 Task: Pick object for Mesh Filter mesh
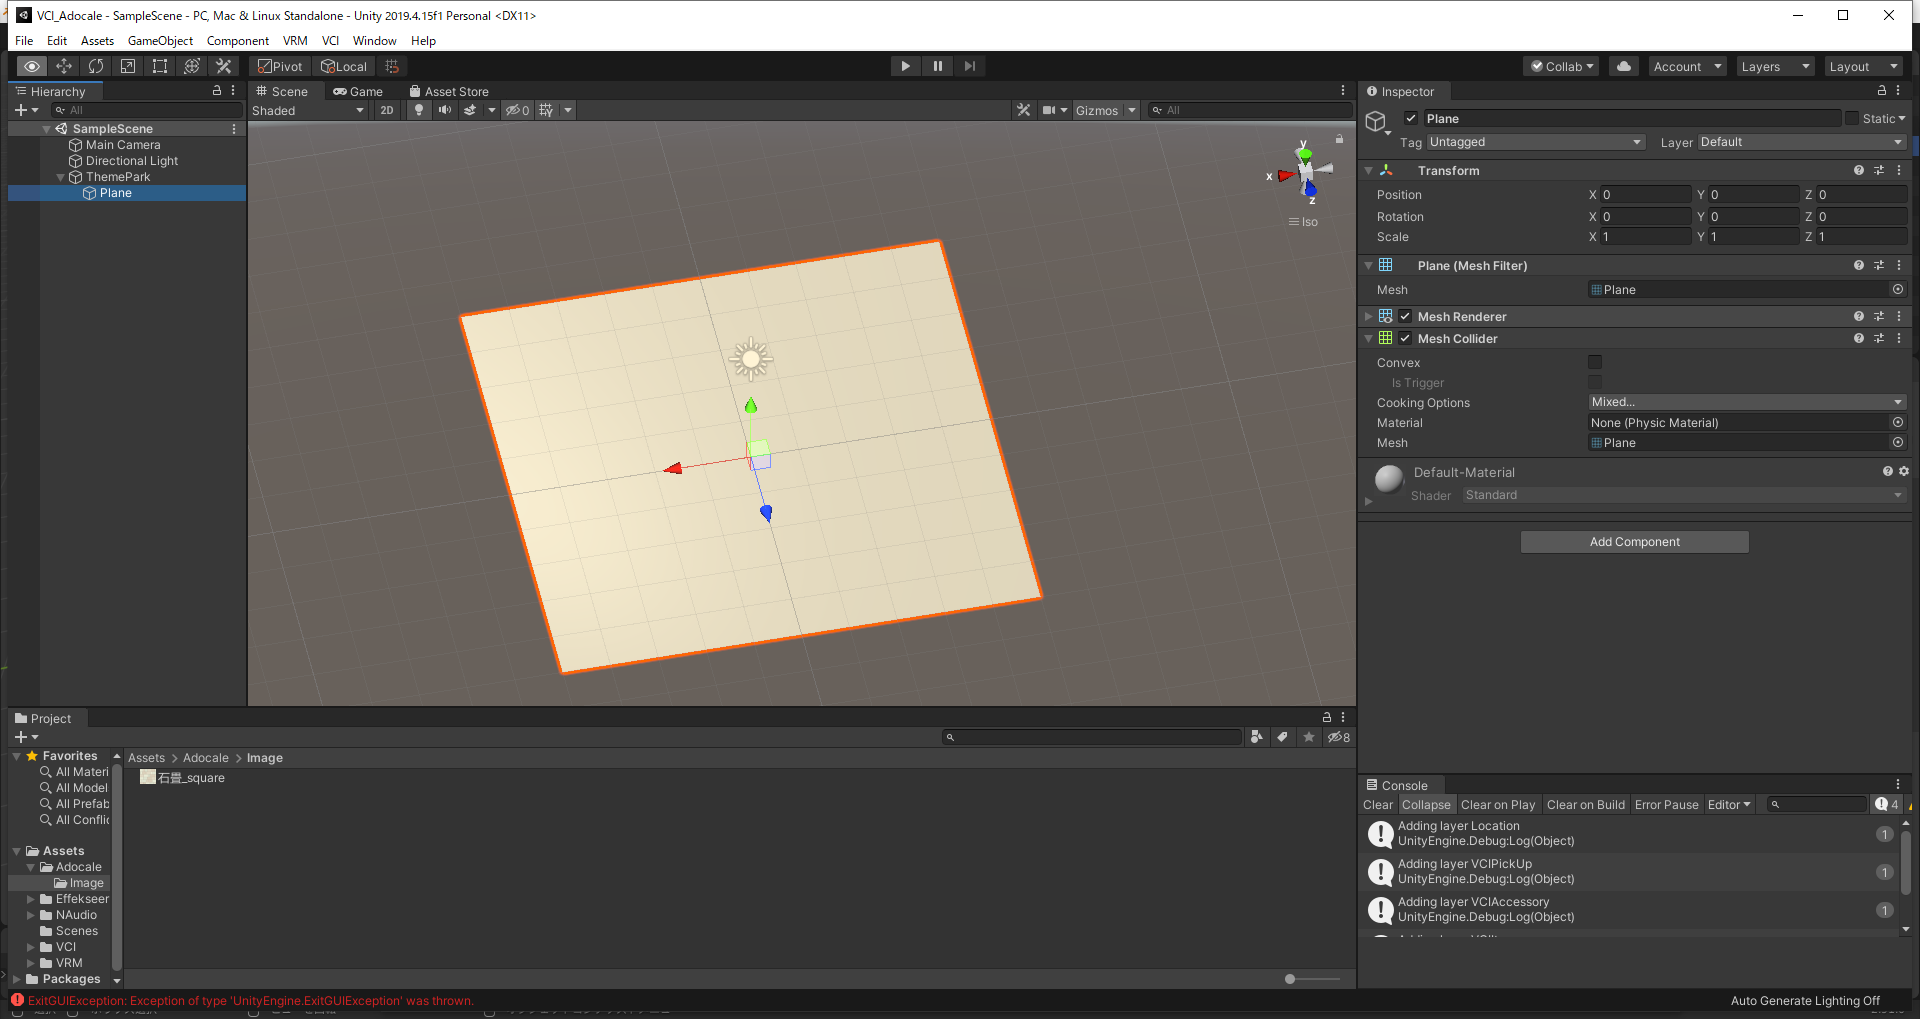coord(1897,290)
